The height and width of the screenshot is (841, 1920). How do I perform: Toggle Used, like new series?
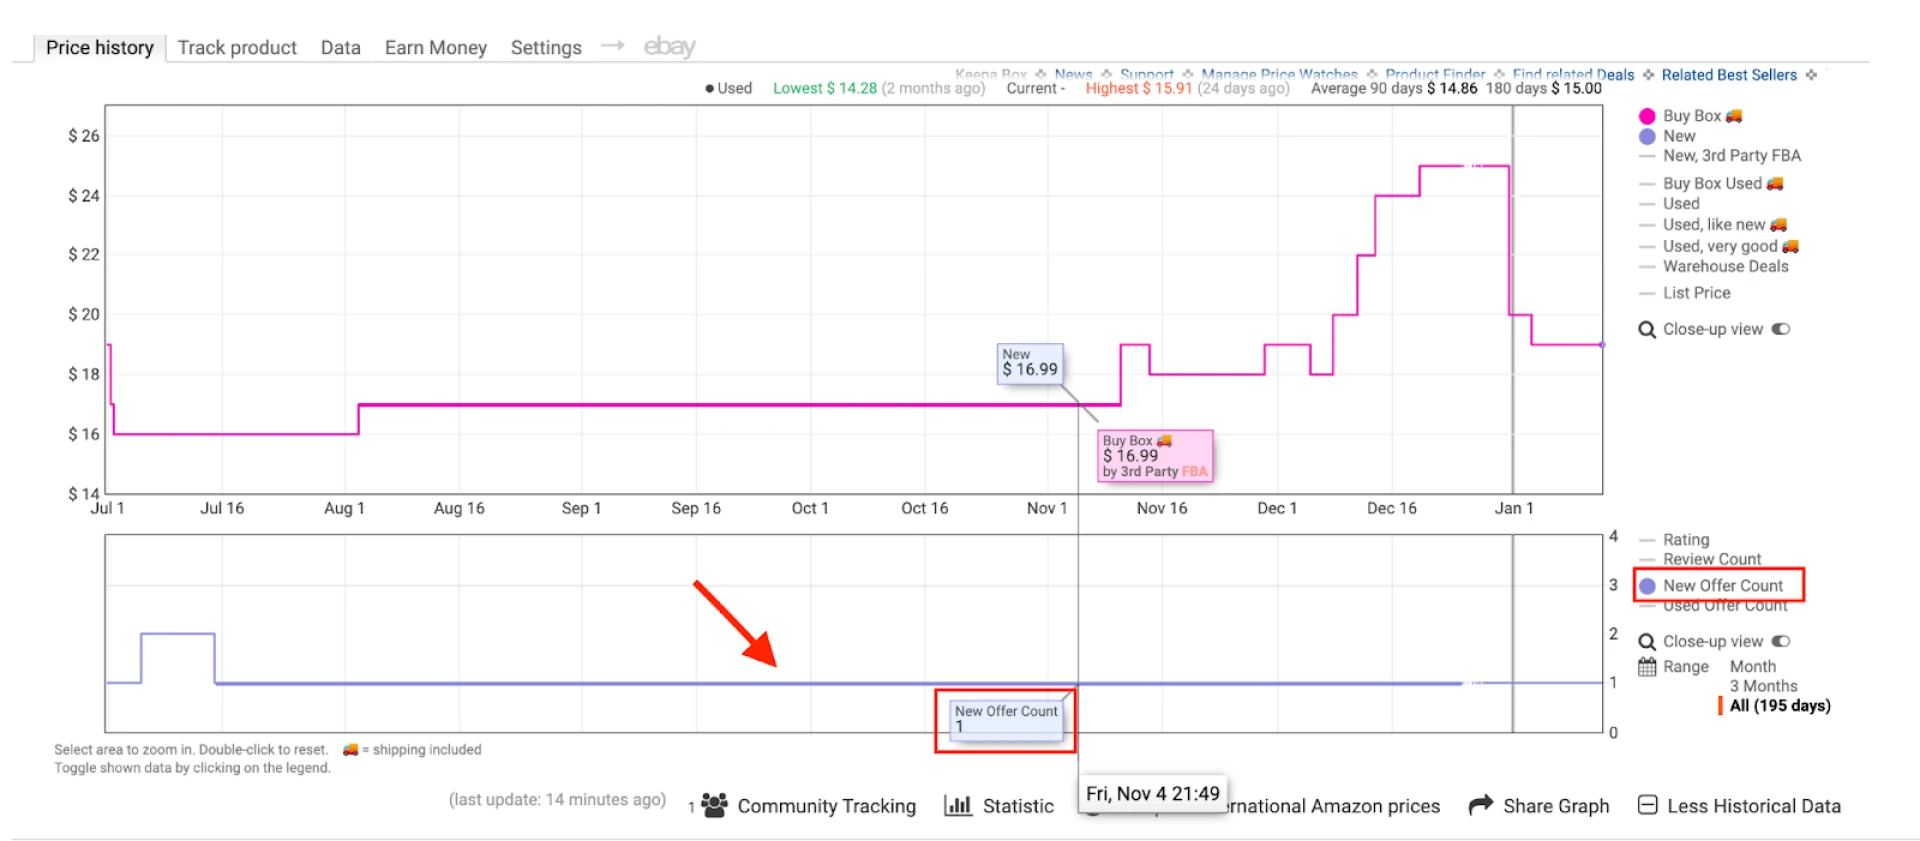point(1713,224)
